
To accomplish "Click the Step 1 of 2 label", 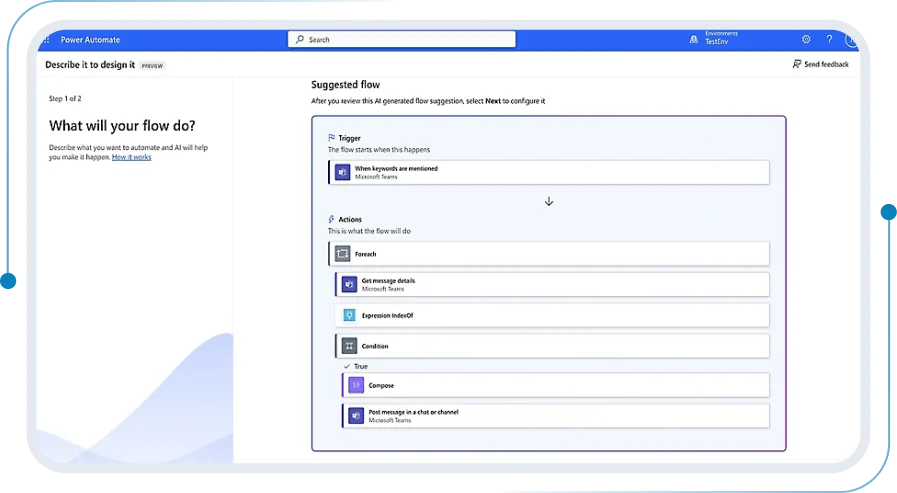I will click(65, 98).
